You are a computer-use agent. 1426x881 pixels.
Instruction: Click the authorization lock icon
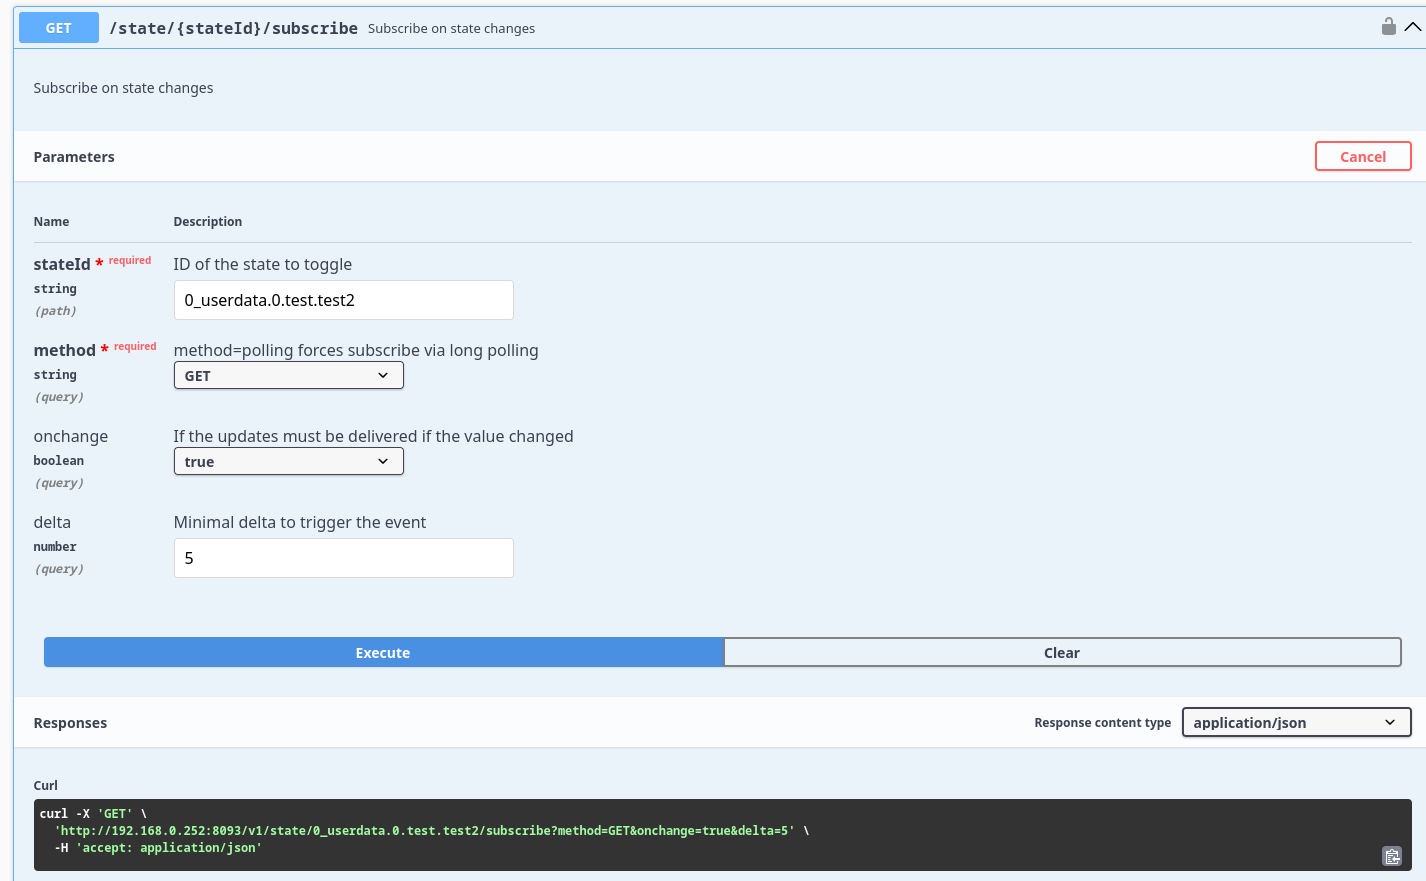point(1388,27)
